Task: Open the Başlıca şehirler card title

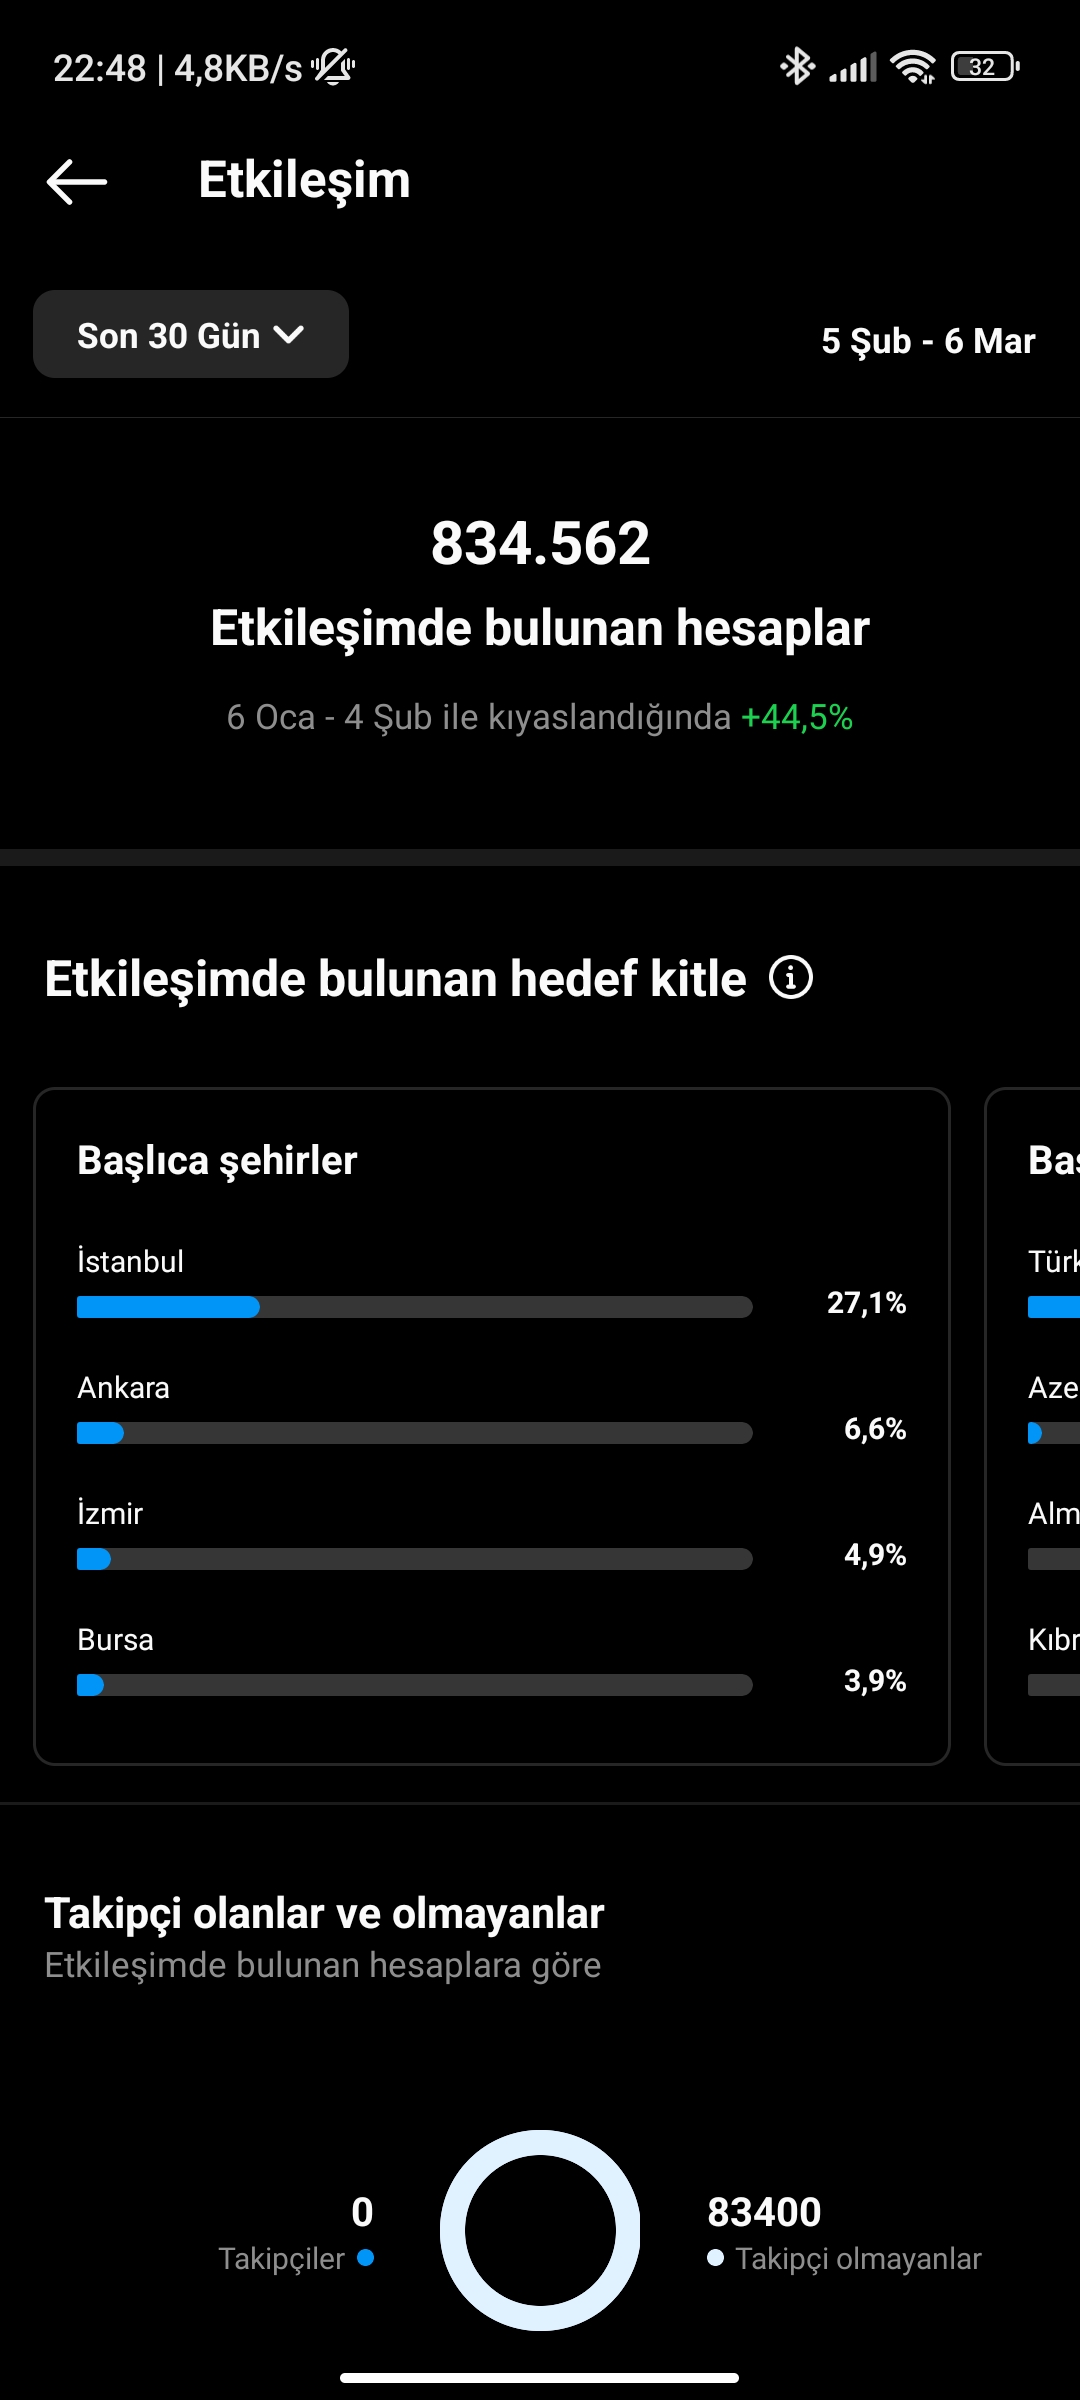Action: point(217,1160)
